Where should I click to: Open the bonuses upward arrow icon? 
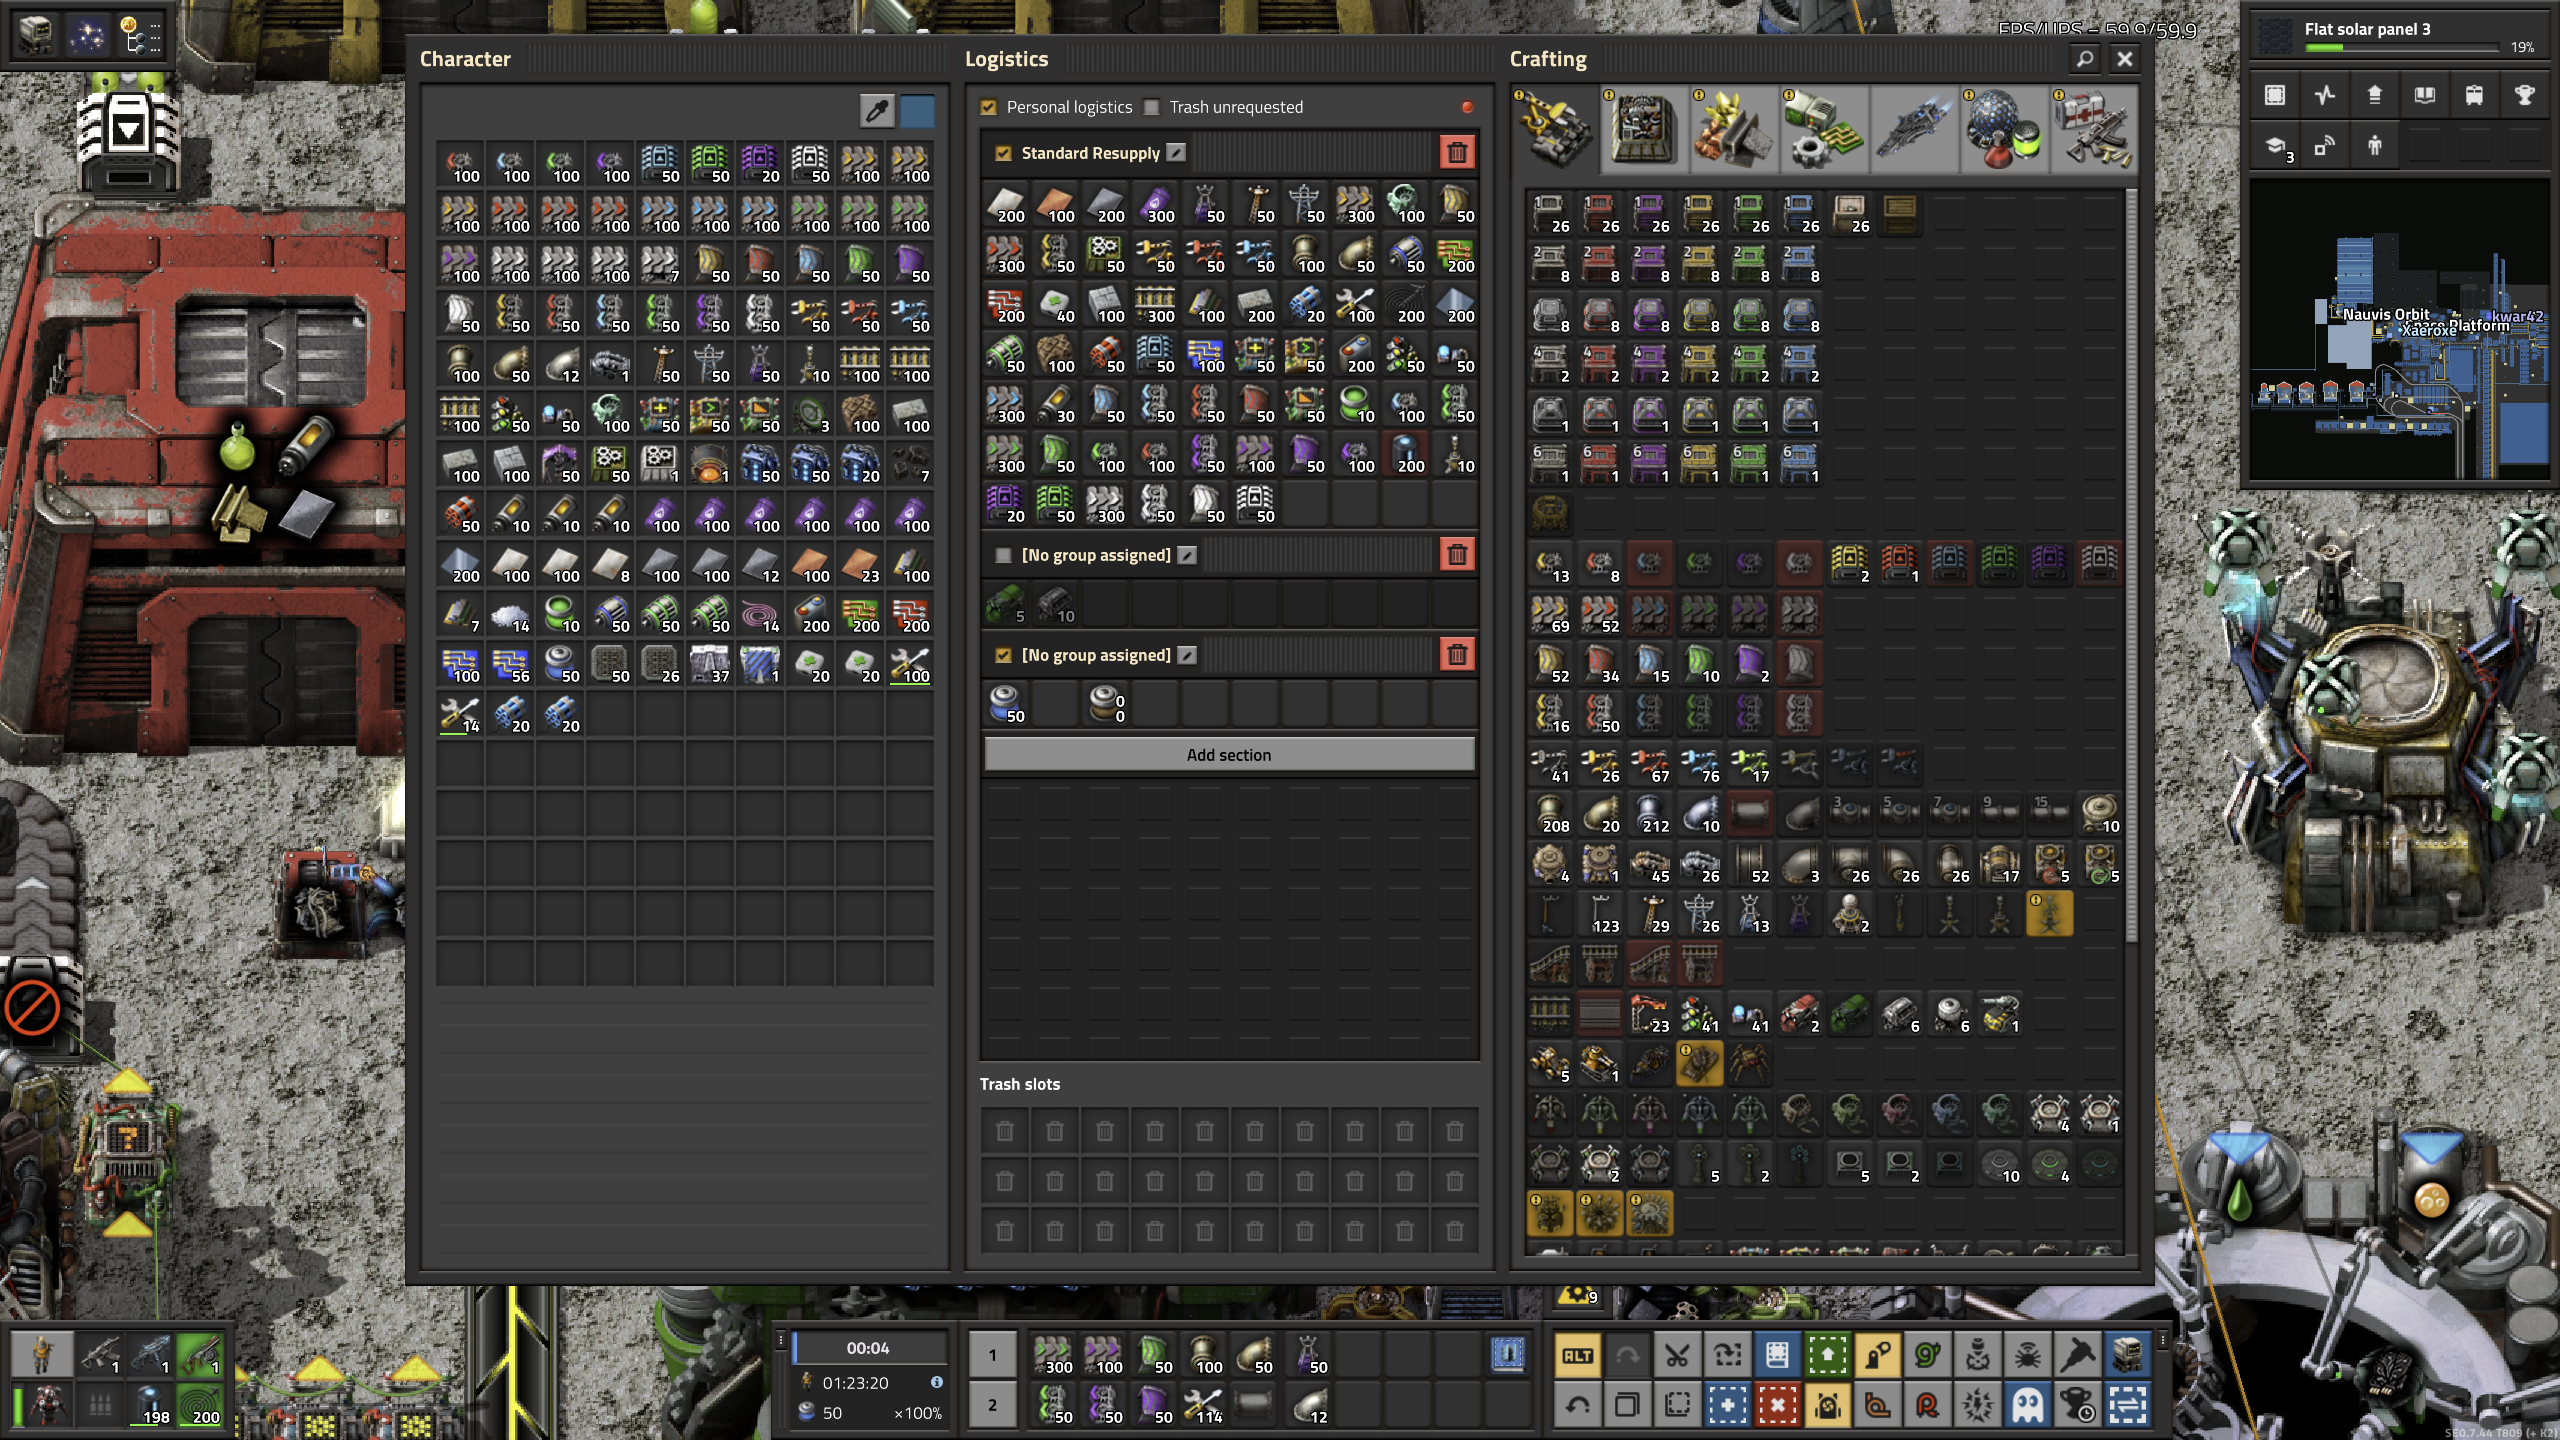[x=2375, y=95]
